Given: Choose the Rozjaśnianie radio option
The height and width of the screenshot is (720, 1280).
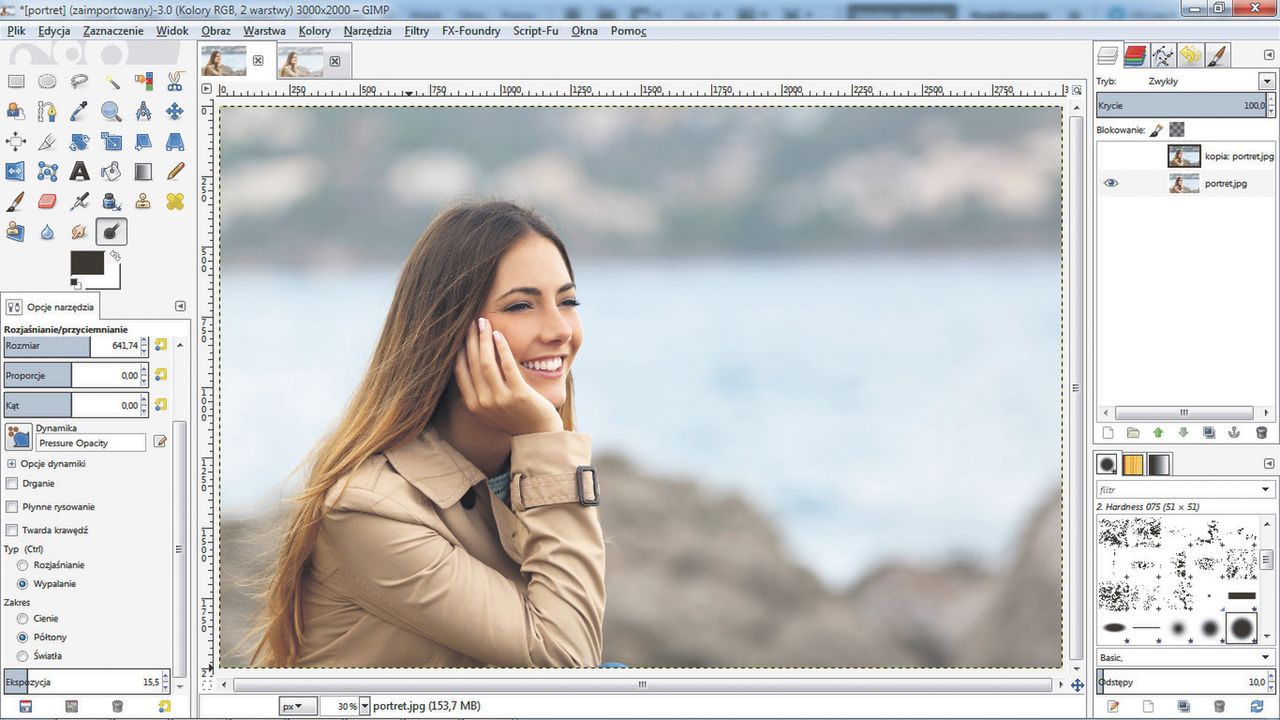Looking at the screenshot, I should pos(22,565).
